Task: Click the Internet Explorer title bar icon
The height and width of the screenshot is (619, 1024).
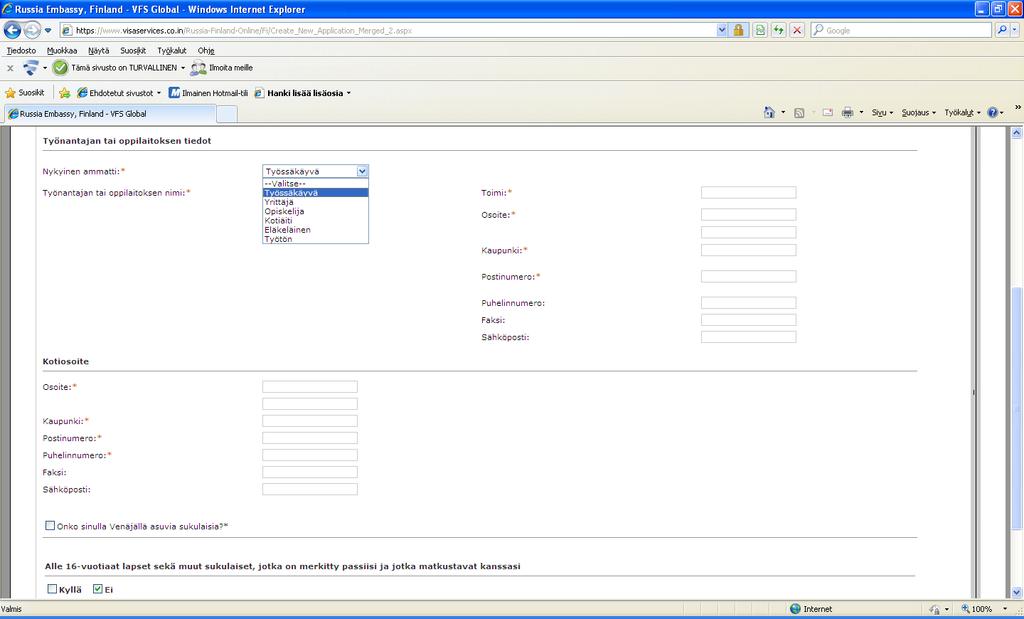Action: [7, 9]
